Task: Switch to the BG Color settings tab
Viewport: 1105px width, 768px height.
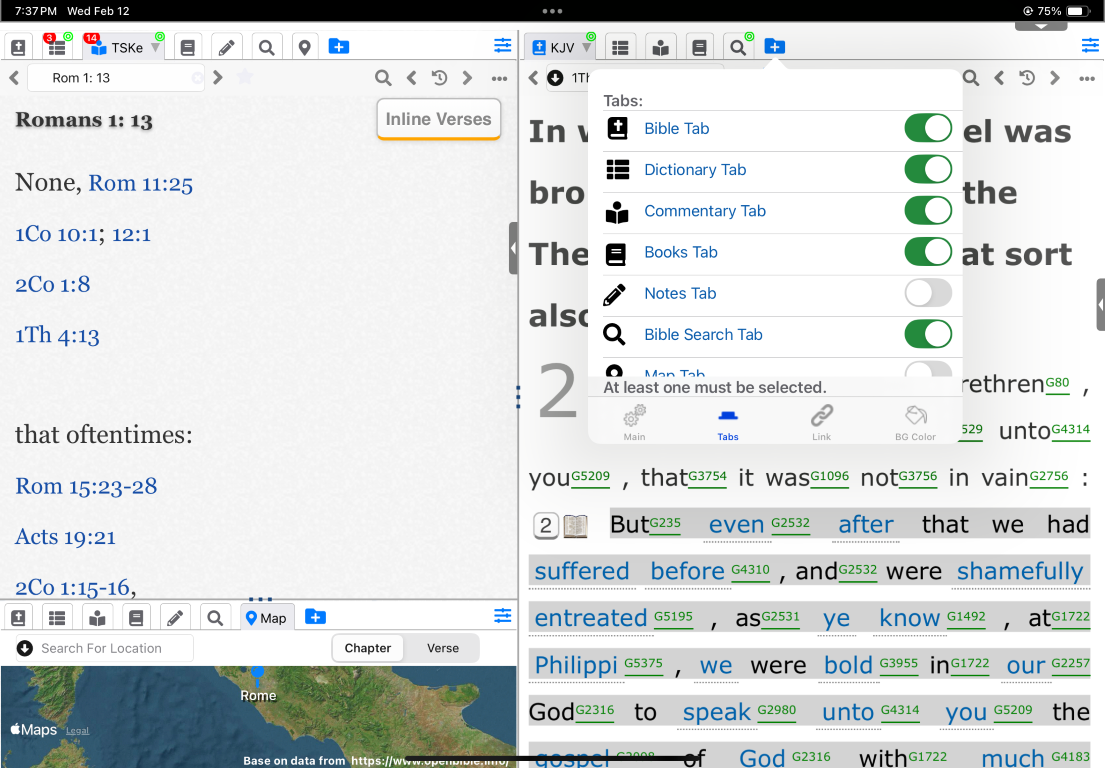Action: coord(915,422)
